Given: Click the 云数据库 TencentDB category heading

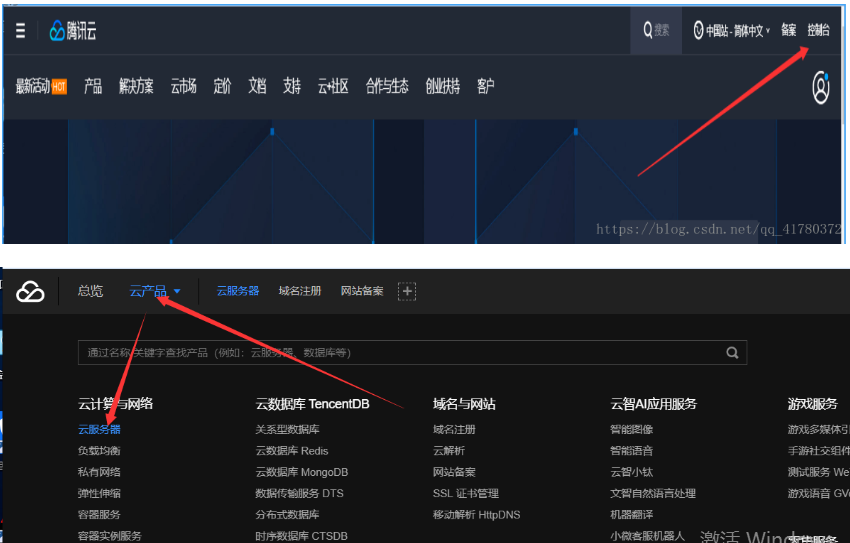Looking at the screenshot, I should pos(312,404).
